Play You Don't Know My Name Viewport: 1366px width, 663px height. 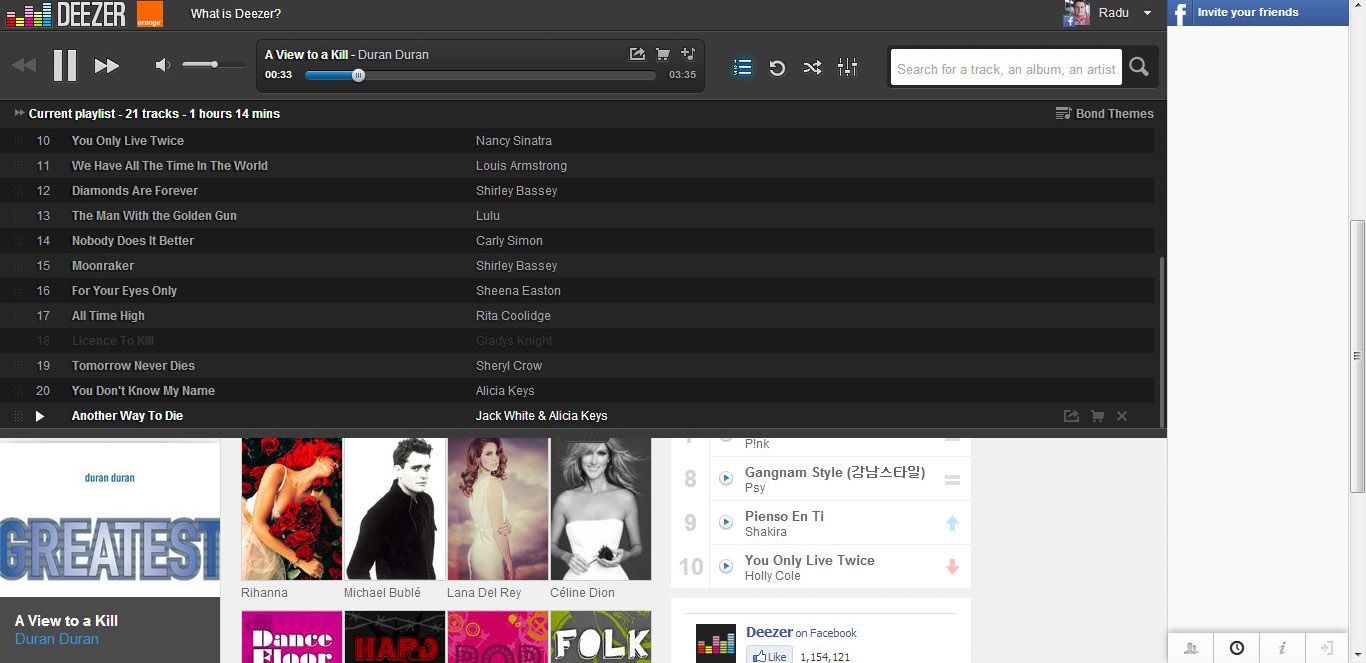click(x=143, y=391)
